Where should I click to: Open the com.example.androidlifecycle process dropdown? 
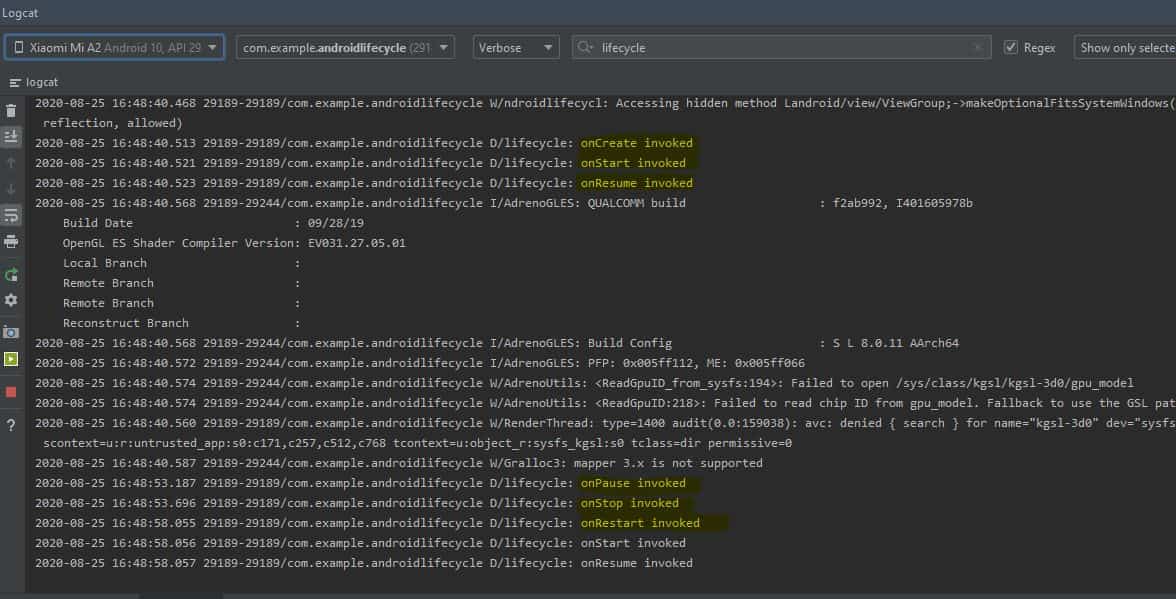click(x=345, y=47)
